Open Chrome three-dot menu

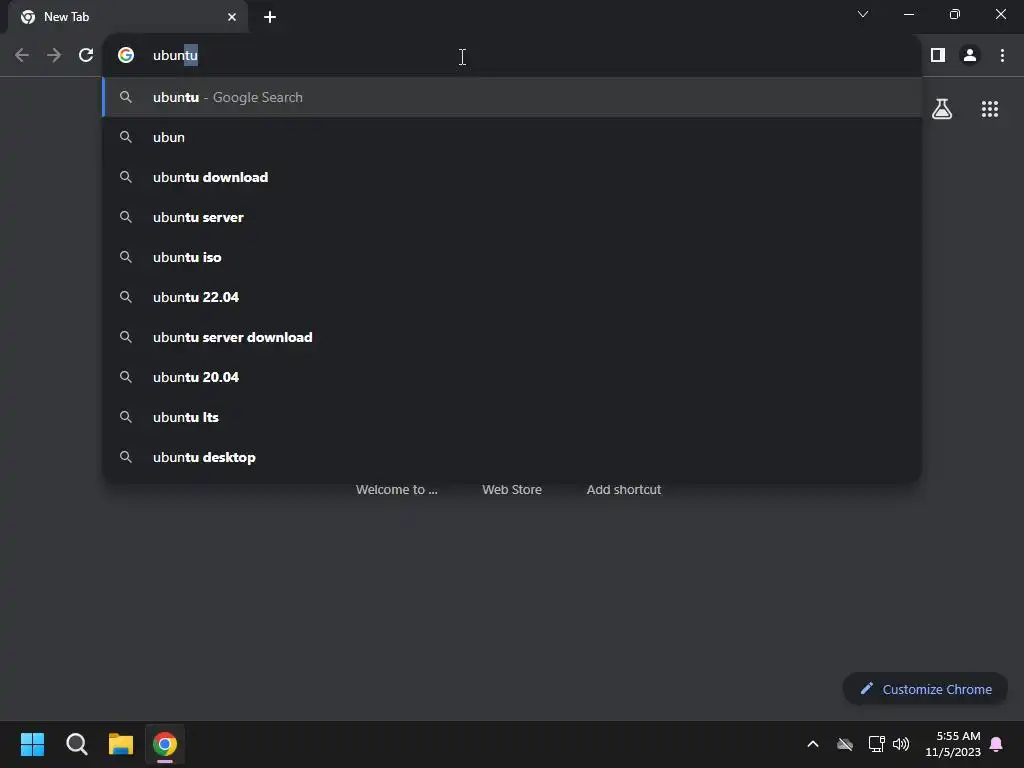coord(1002,56)
